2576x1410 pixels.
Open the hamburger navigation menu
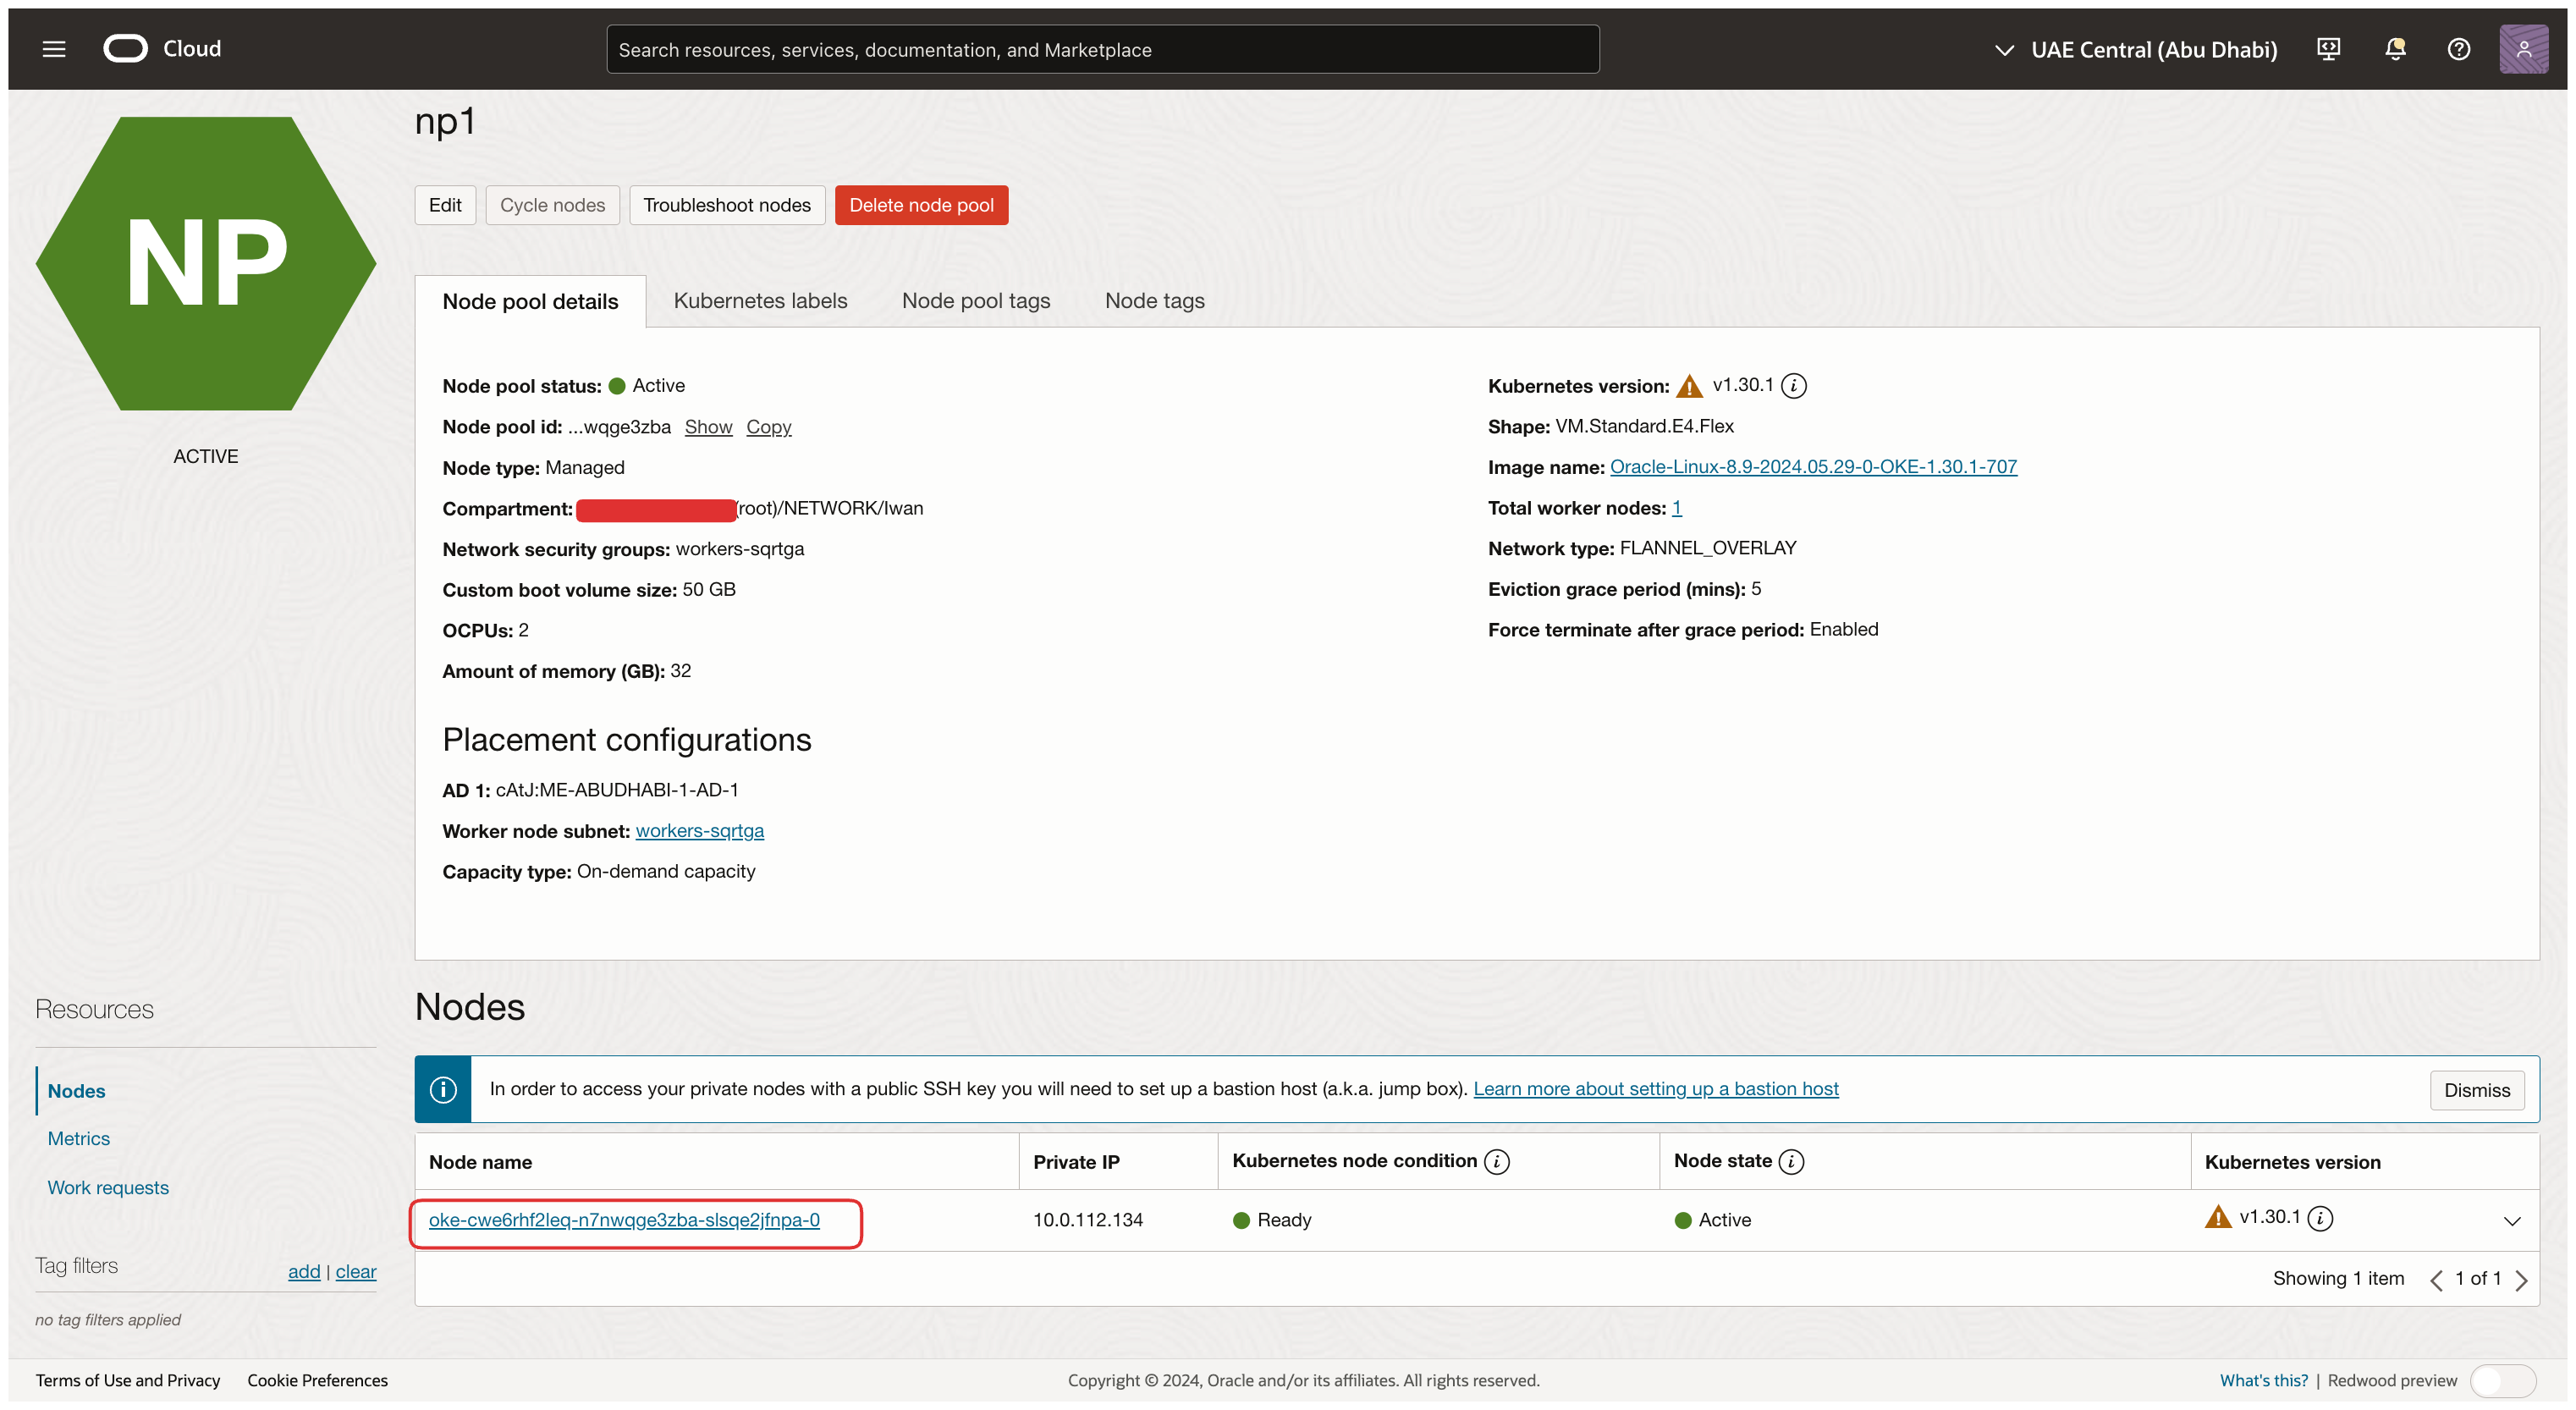[54, 49]
